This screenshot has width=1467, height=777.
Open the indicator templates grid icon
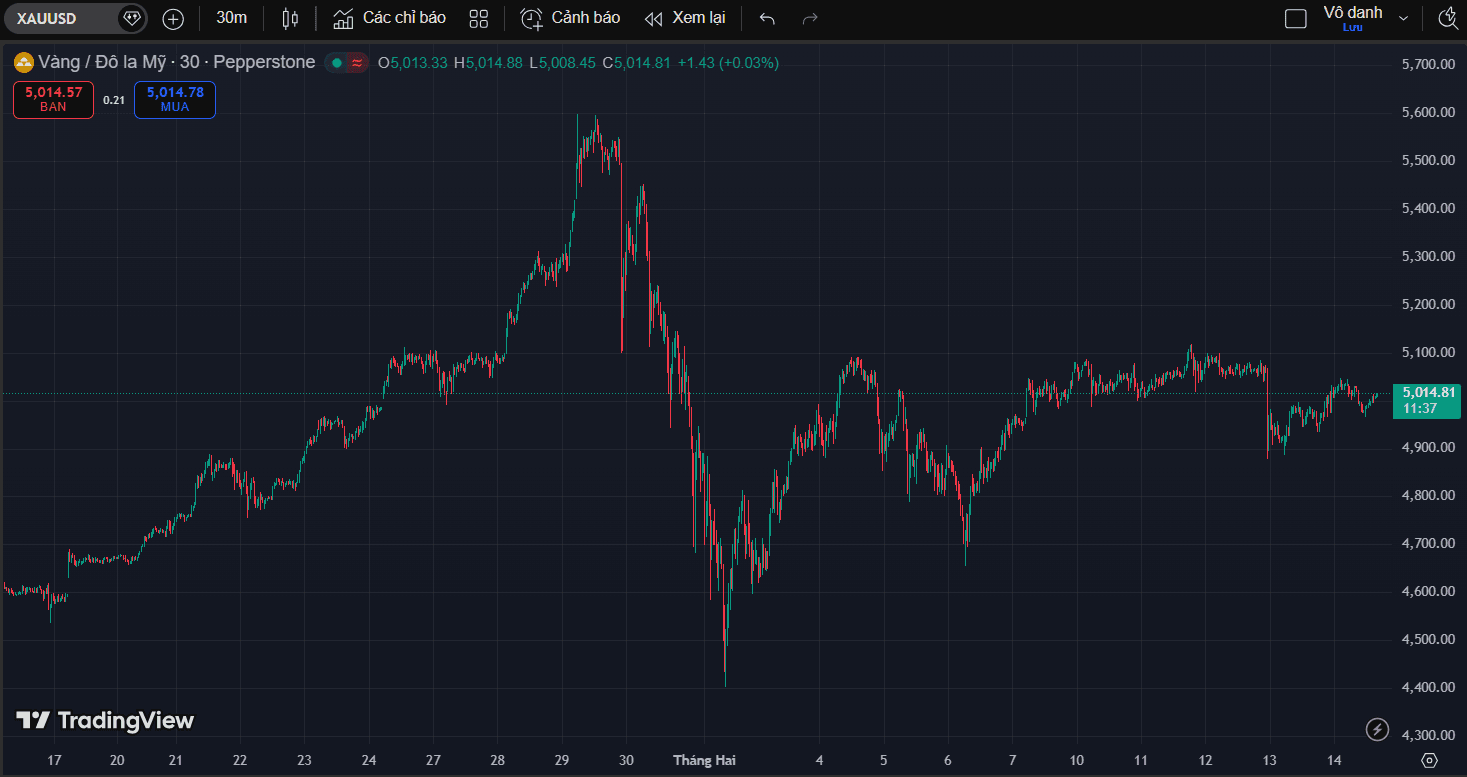click(479, 18)
